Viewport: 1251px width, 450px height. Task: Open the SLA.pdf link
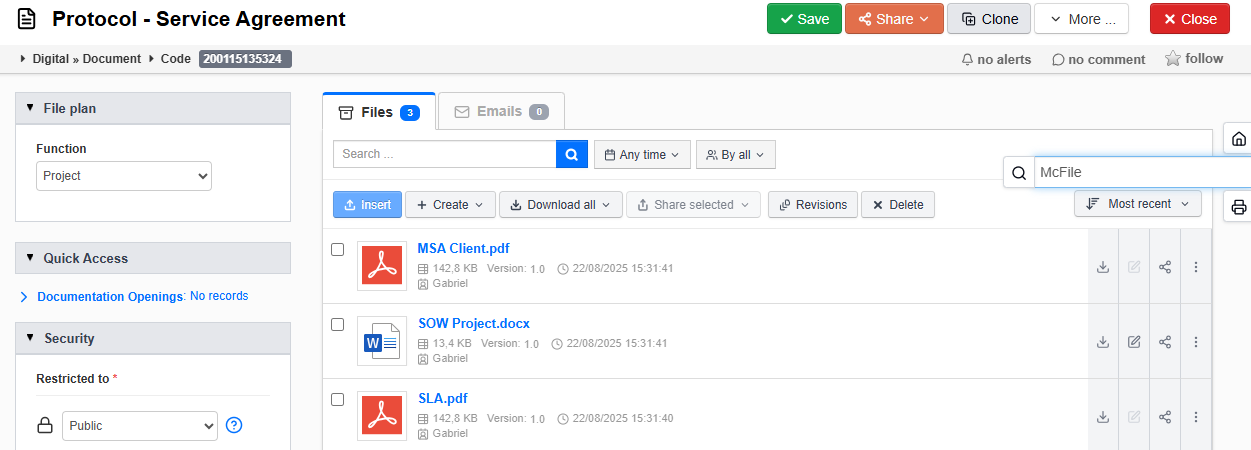coord(443,398)
